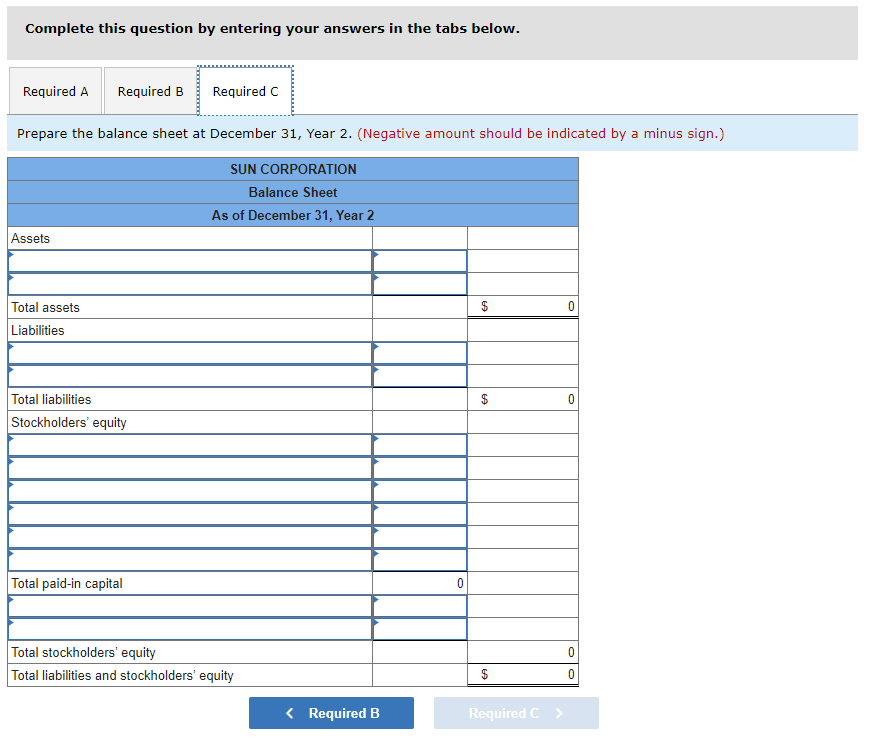Open the Required A tab

coord(56,91)
